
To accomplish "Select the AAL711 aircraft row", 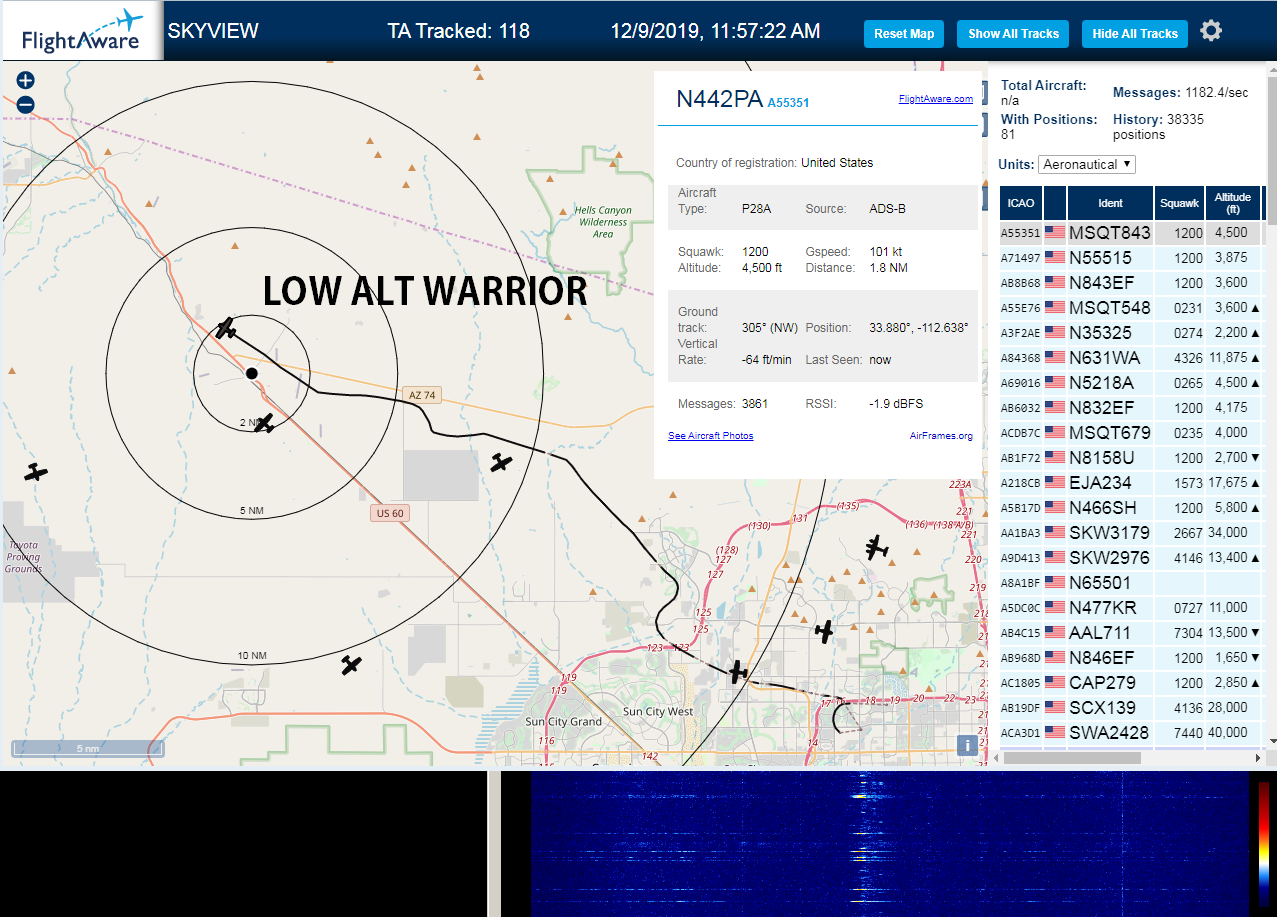I will [1131, 633].
